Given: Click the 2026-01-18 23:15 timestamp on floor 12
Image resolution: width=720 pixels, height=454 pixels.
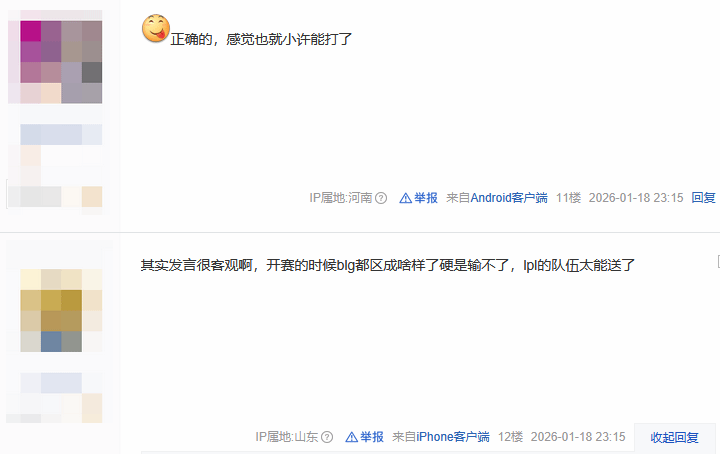Looking at the screenshot, I should [578, 437].
